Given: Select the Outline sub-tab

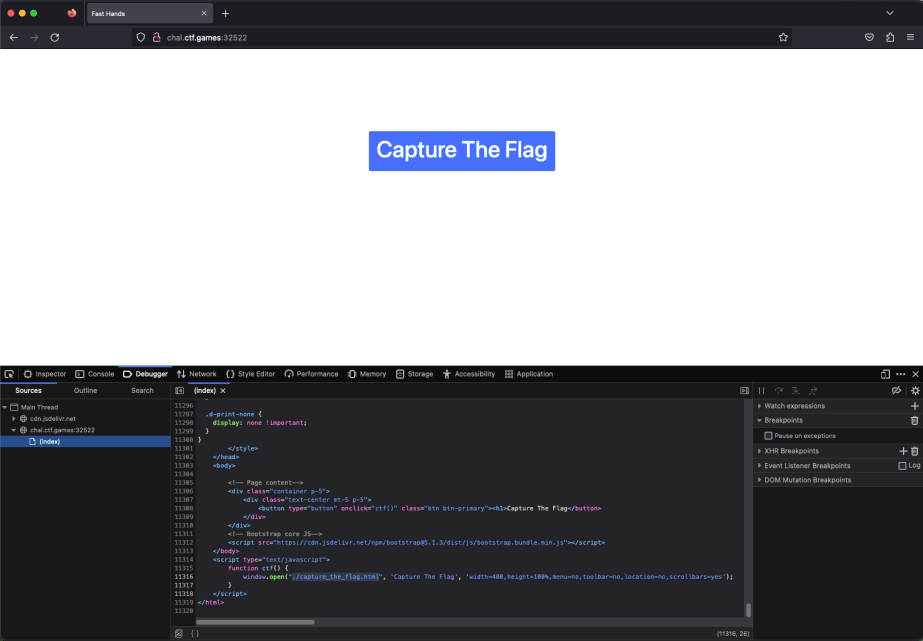Looking at the screenshot, I should [85, 391].
